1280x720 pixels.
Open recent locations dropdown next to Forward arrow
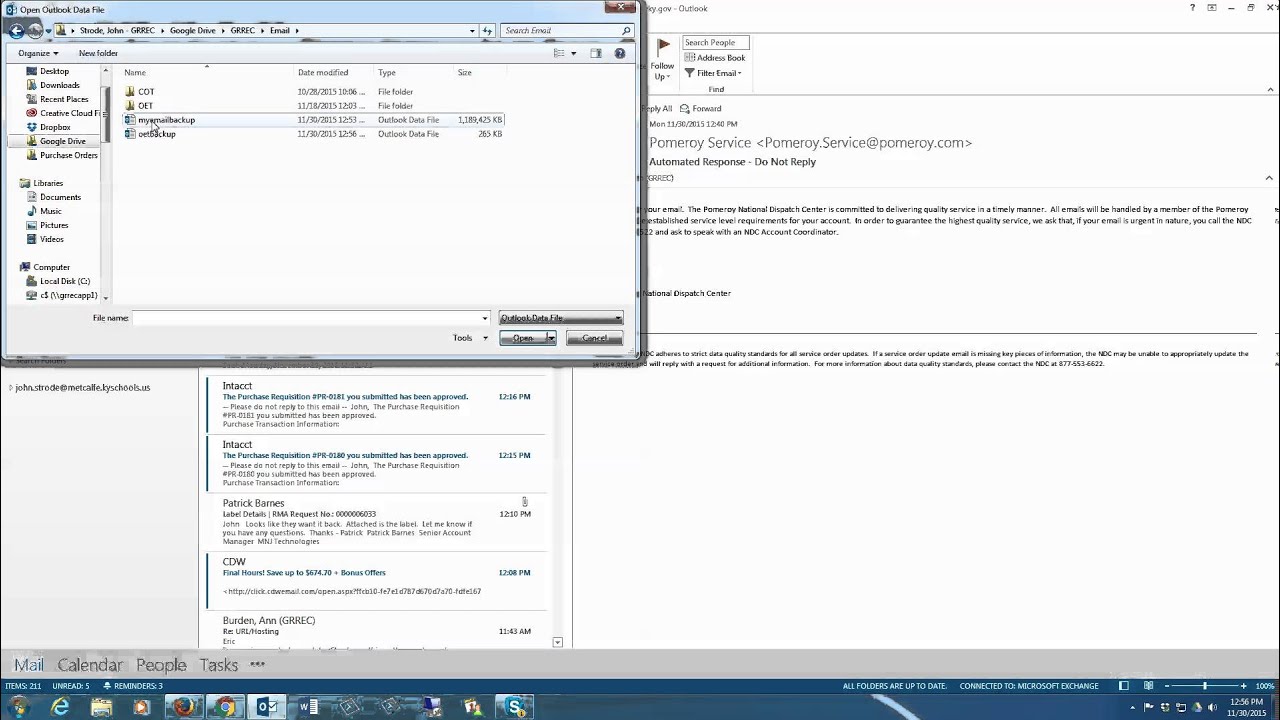[49, 31]
